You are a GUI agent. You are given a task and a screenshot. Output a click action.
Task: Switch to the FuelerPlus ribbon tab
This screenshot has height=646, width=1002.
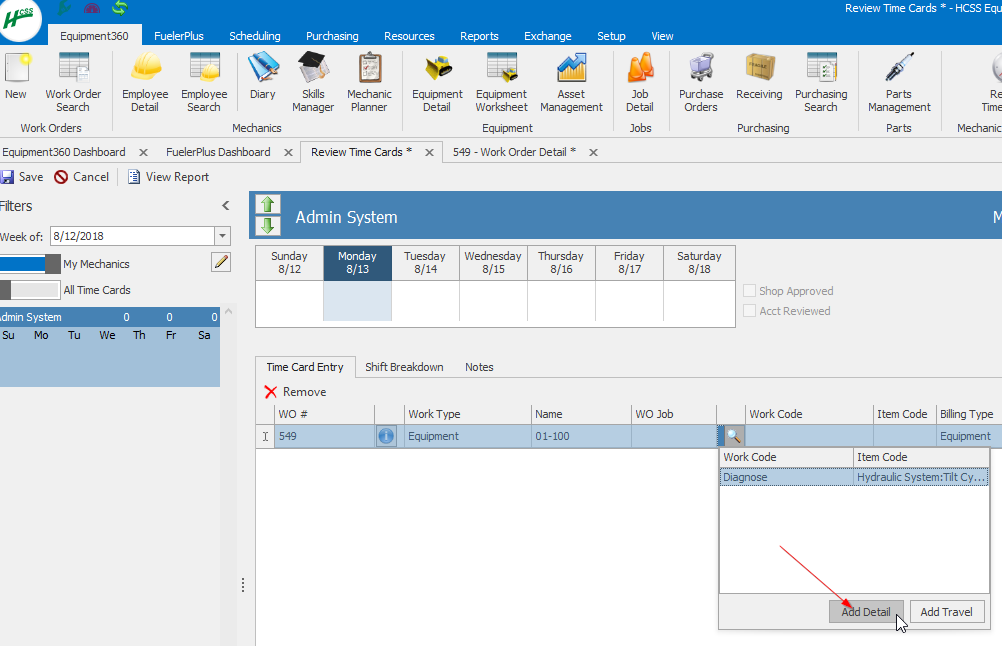(x=179, y=36)
